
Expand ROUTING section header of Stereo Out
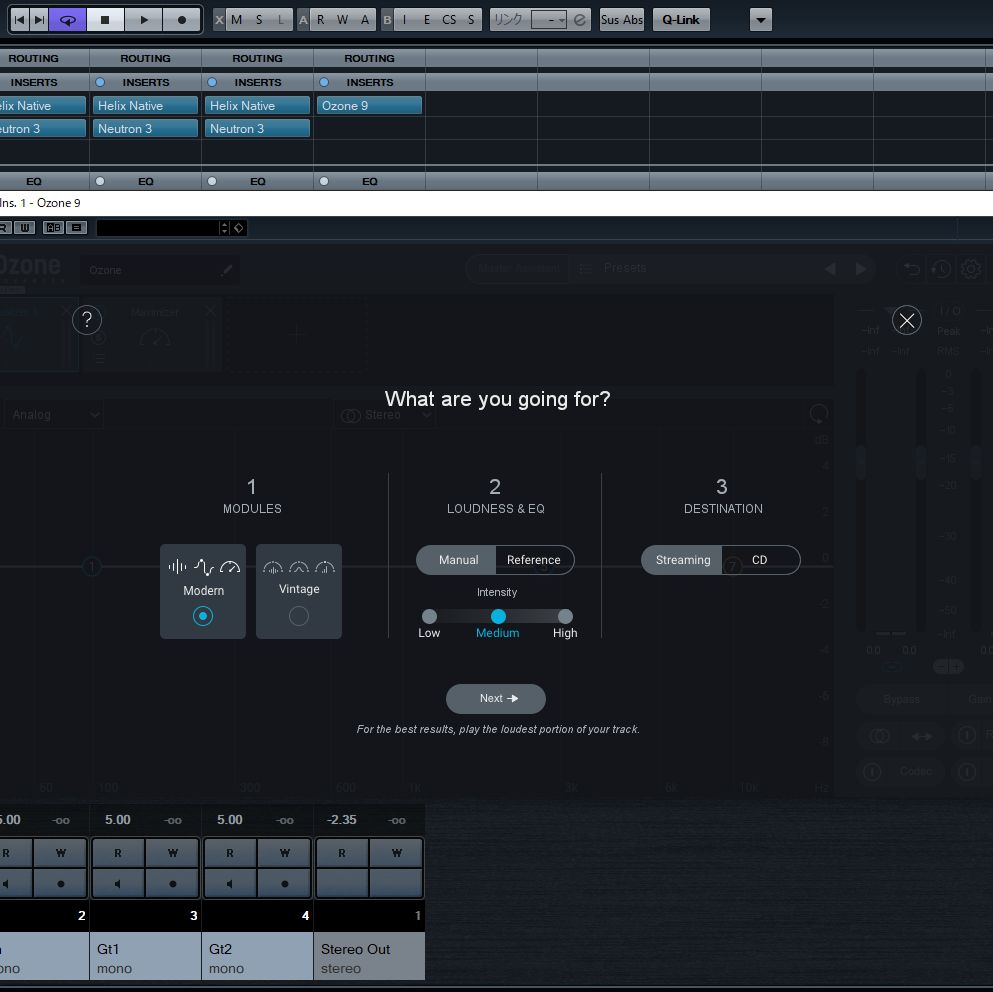pos(369,58)
